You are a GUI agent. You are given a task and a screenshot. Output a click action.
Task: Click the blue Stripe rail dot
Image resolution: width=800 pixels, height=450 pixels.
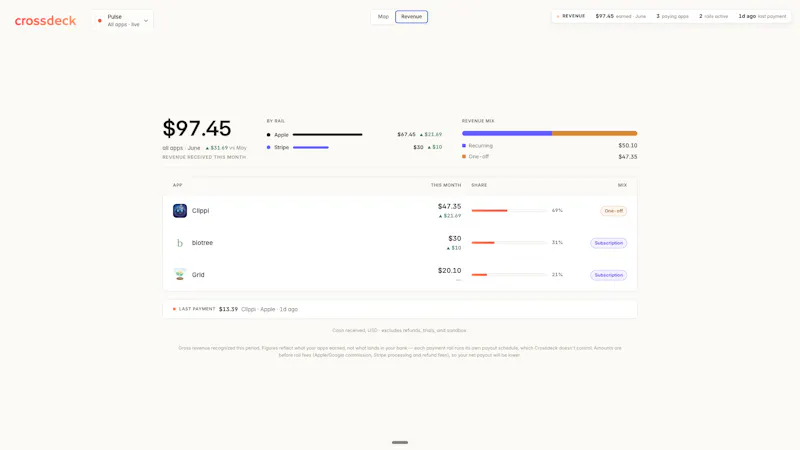tap(268, 147)
